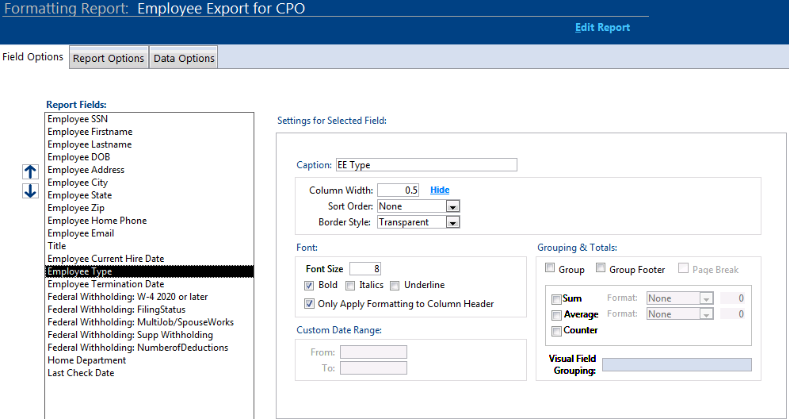This screenshot has height=419, width=789.
Task: Select Federal Withholding: W-4 2020 or later
Action: 149,297
